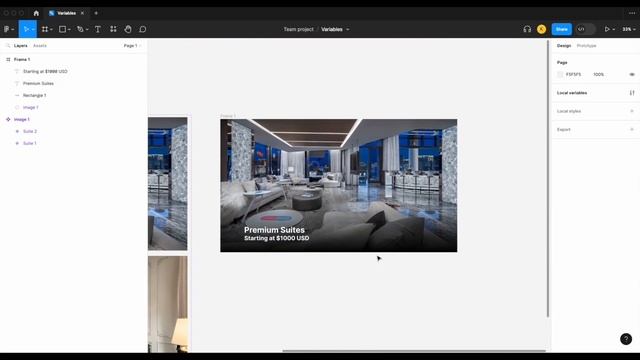Viewport: 640px width, 360px height.
Task: Search layers with magnifier icon
Action: (8, 46)
